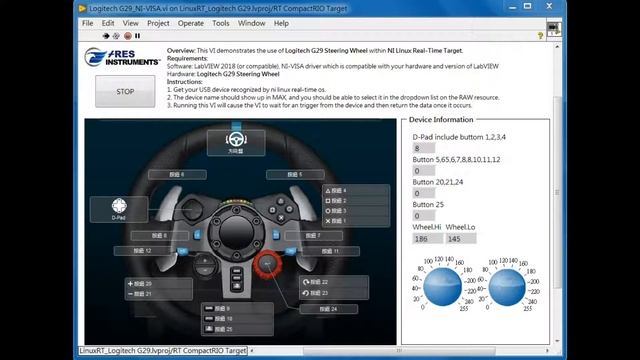This screenshot has height=360, width=640.
Task: Click the Wheel.Lo field showing 145
Action: (x=461, y=238)
